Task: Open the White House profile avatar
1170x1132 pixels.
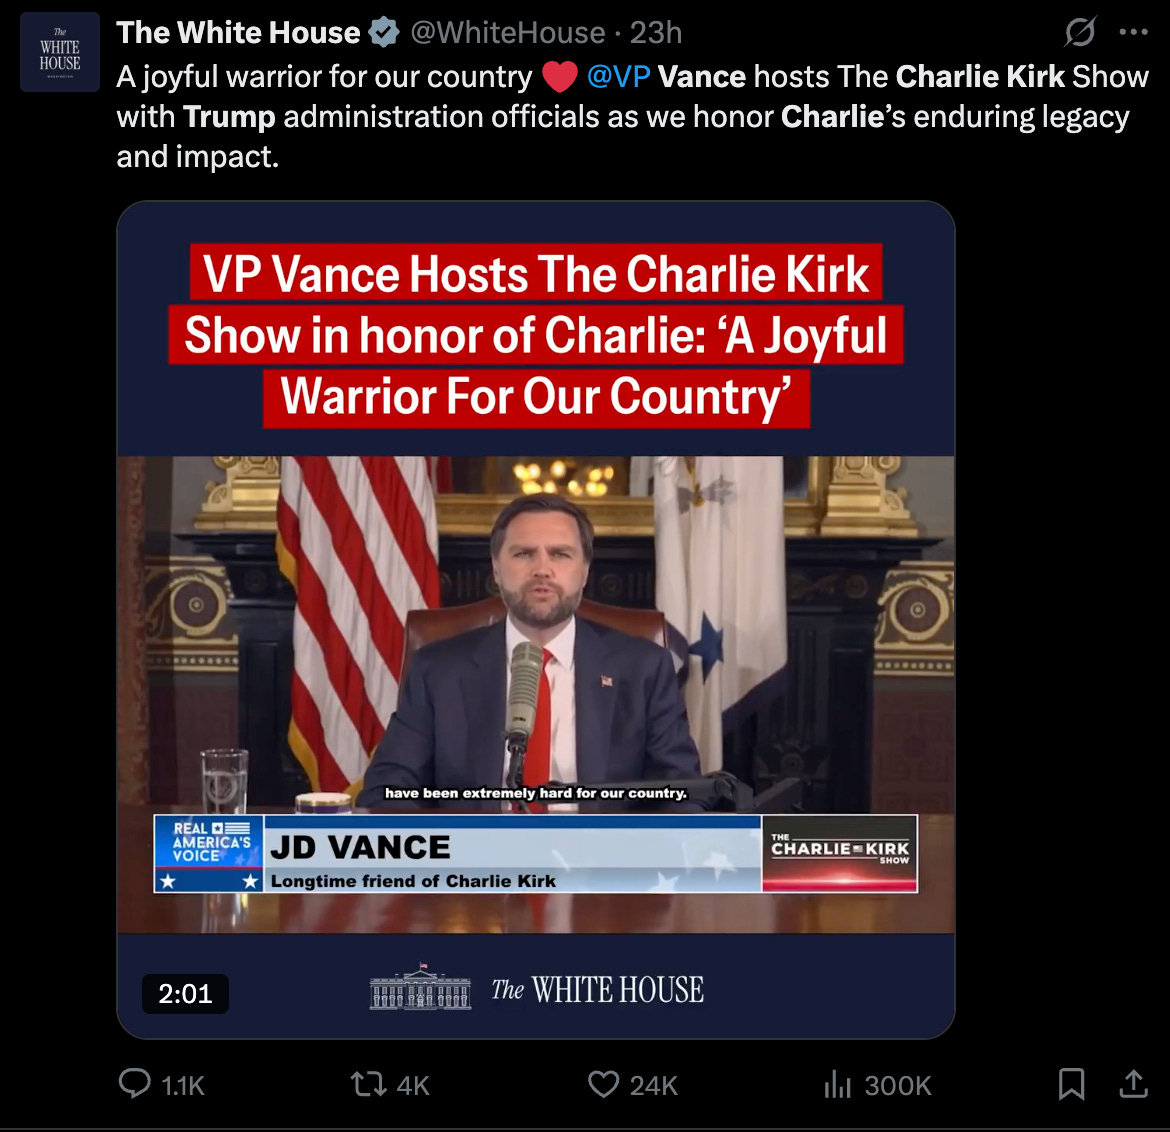Action: click(x=60, y=51)
